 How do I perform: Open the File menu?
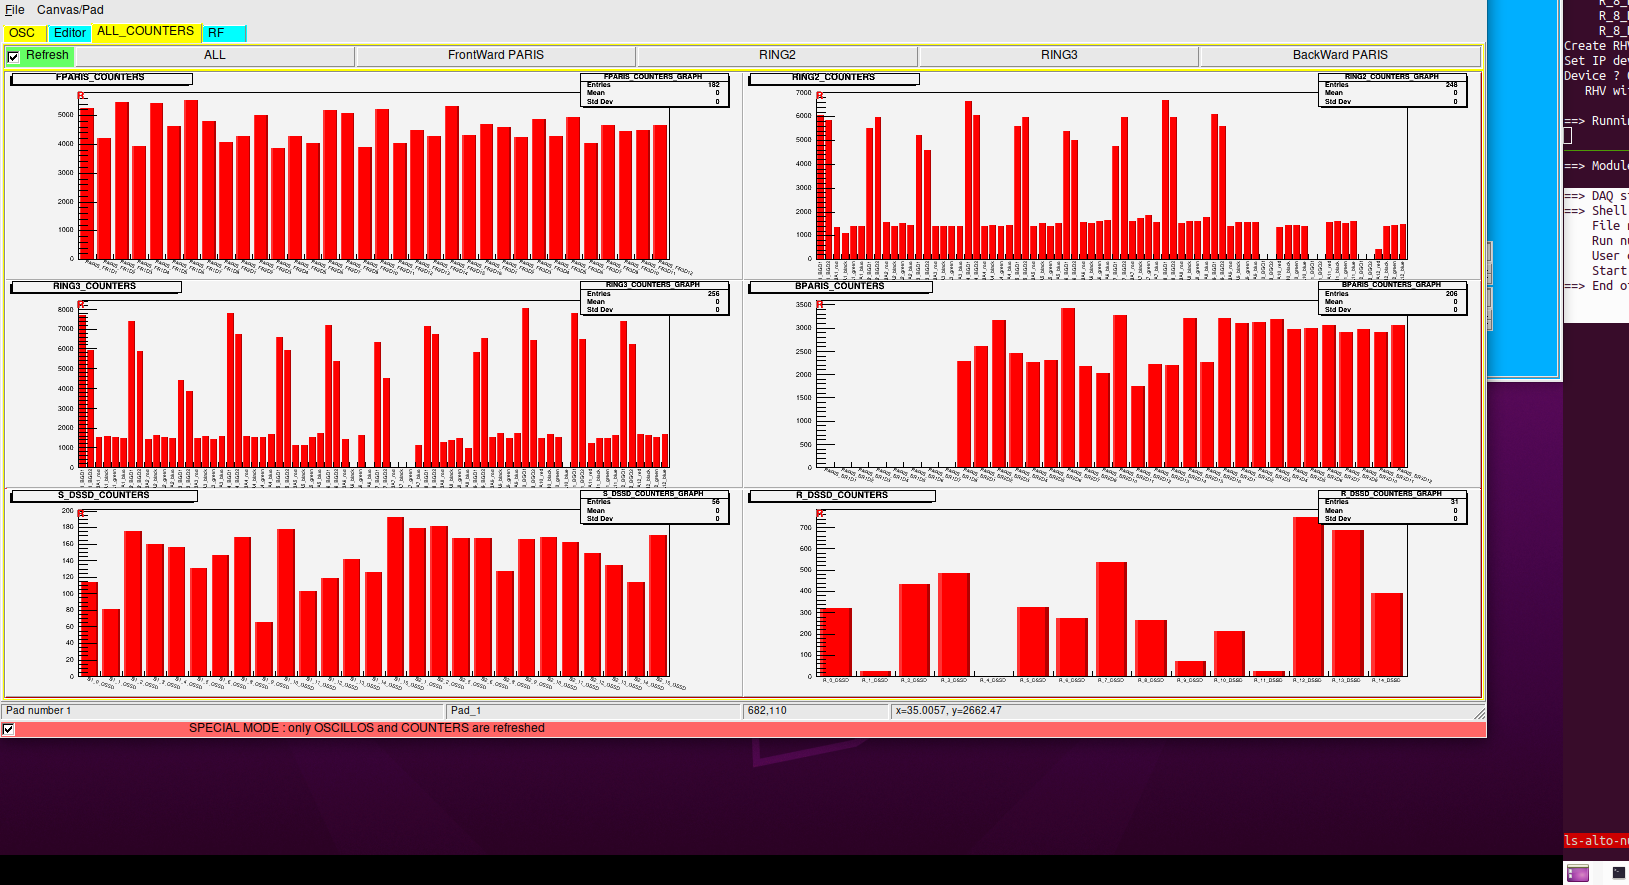15,10
